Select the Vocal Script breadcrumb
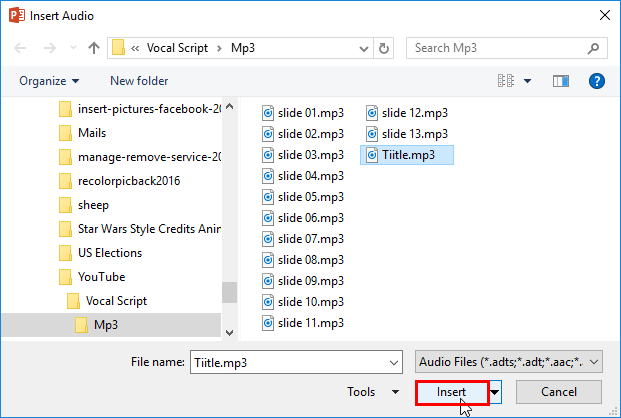Image resolution: width=621 pixels, height=418 pixels. [x=177, y=48]
